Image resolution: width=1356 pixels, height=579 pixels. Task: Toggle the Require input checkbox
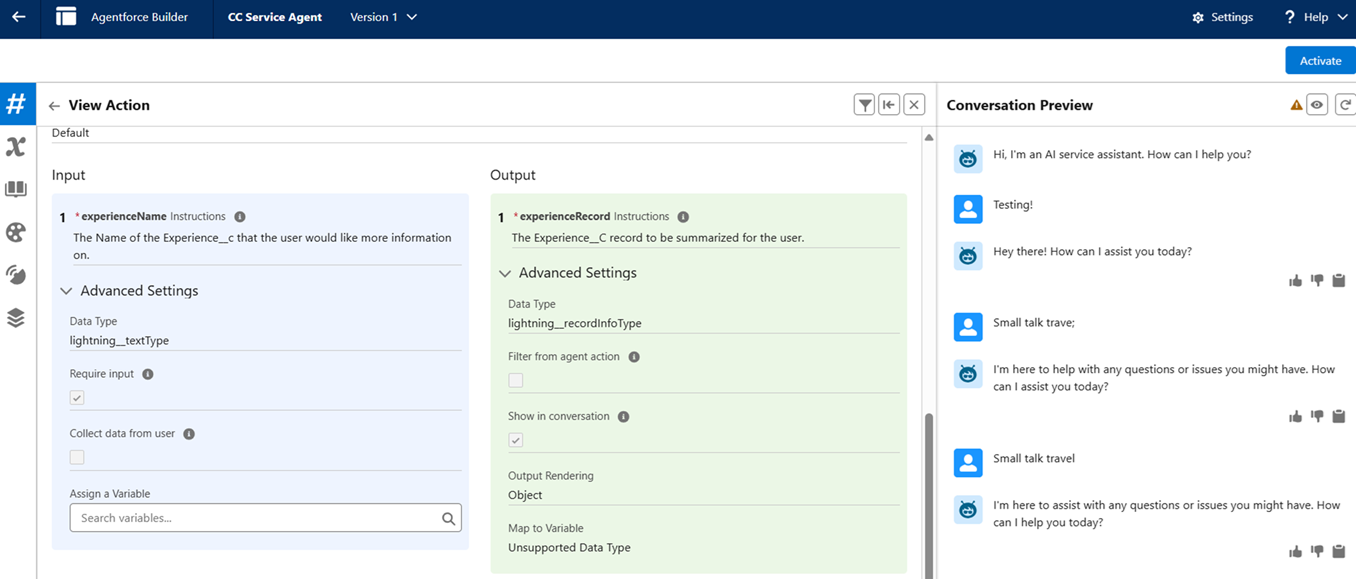pyautogui.click(x=77, y=397)
